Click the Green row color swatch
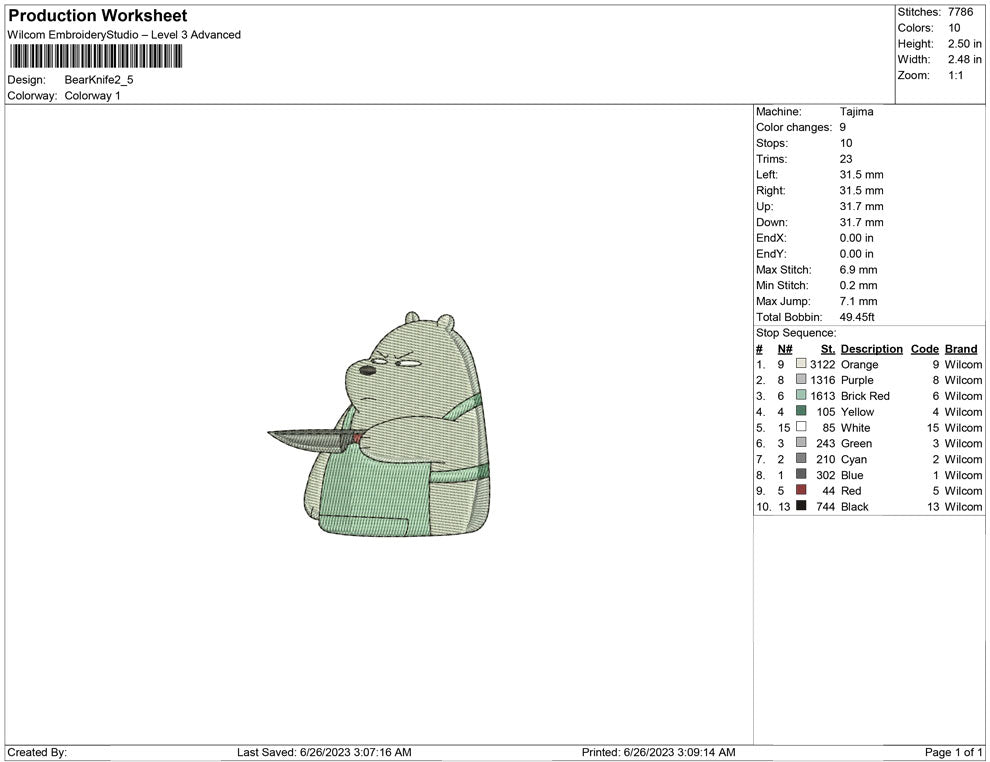990x762 pixels. 801,443
